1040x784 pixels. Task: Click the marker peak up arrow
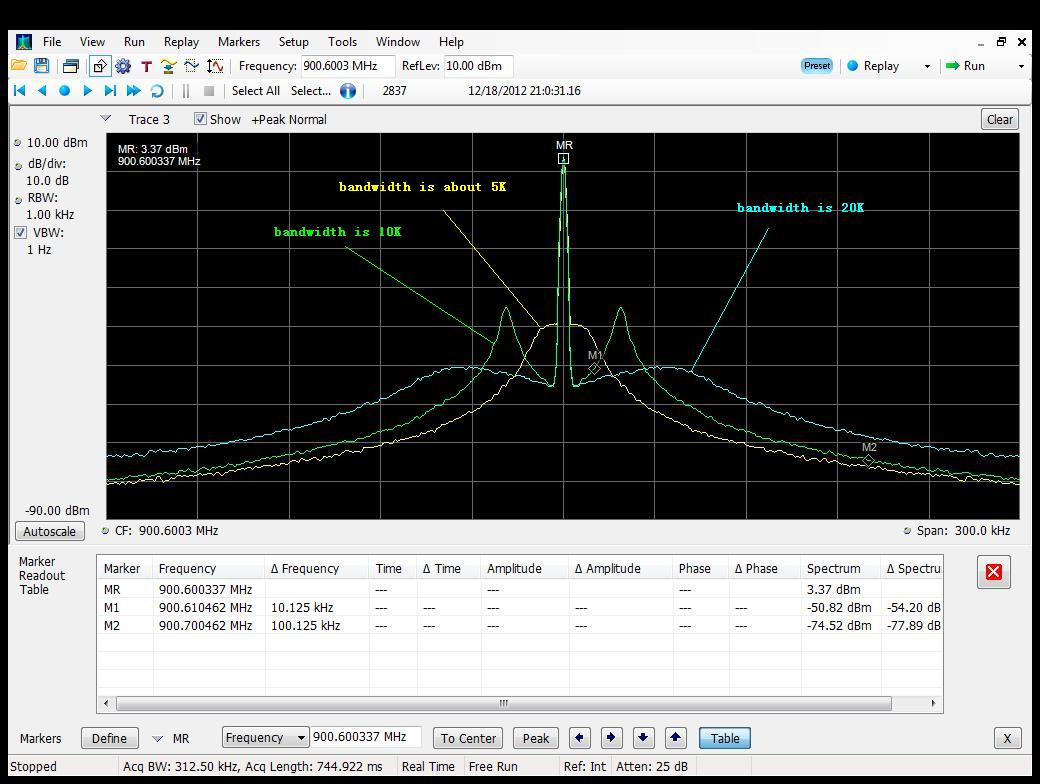(x=675, y=738)
